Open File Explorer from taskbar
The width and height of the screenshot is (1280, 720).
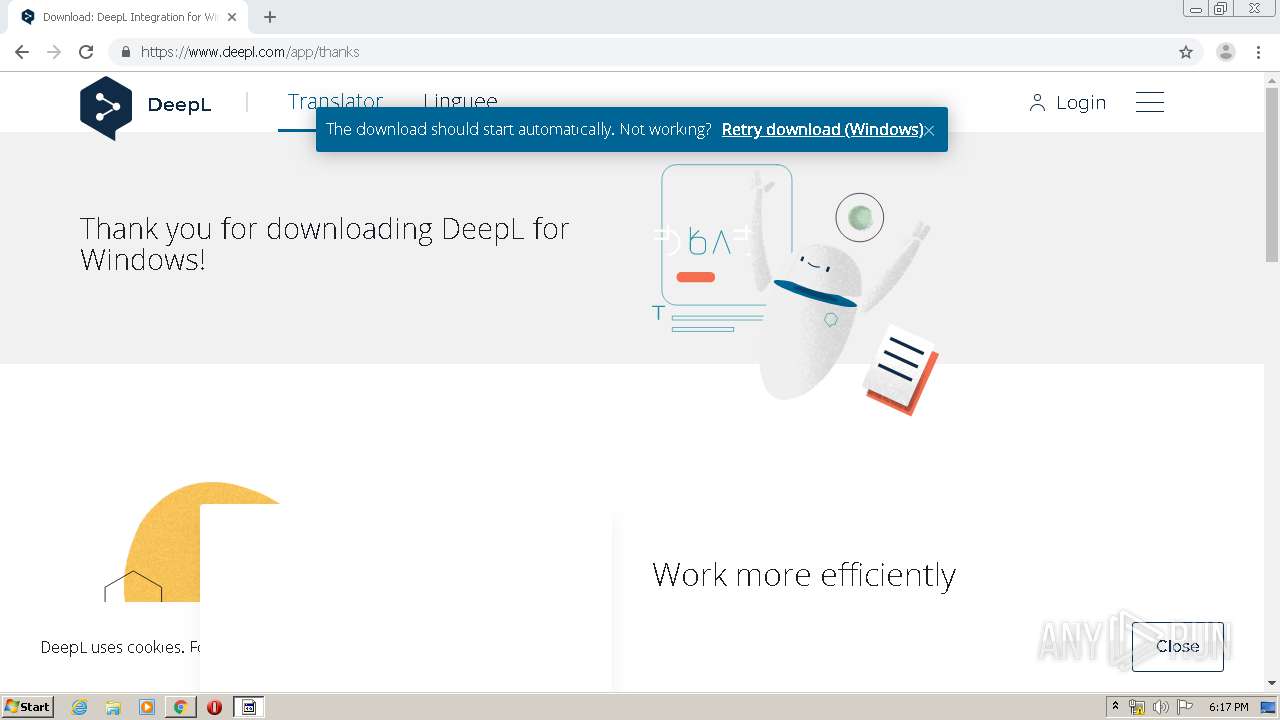(113, 707)
